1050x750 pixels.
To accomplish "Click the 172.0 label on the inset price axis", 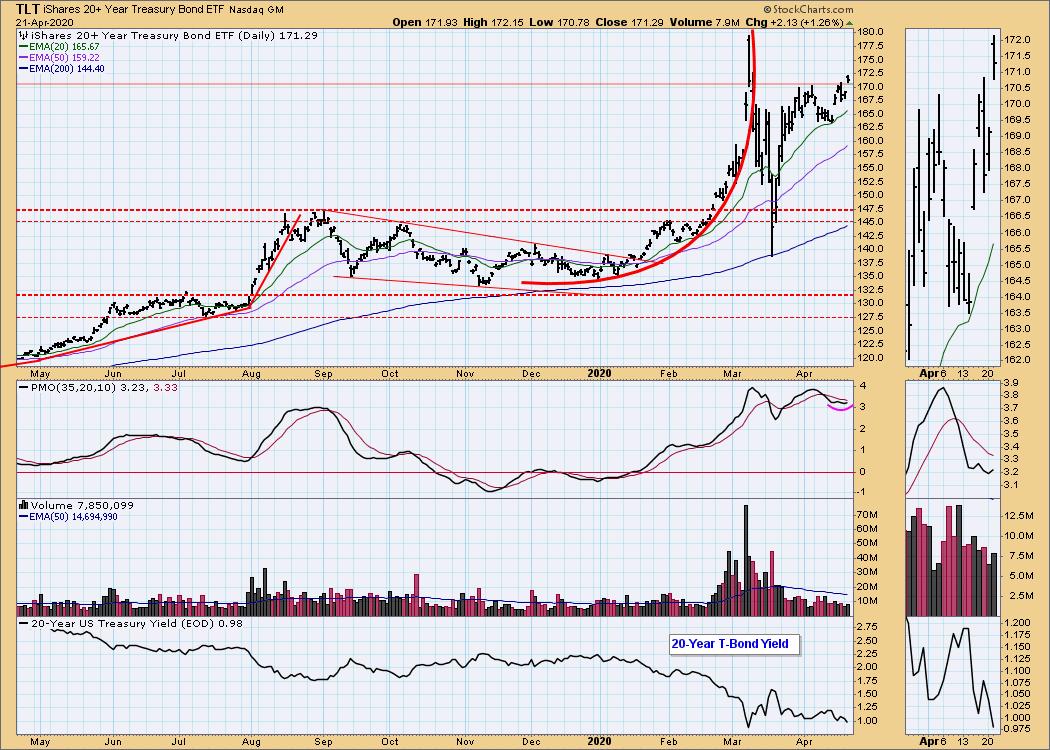I will click(x=1017, y=40).
